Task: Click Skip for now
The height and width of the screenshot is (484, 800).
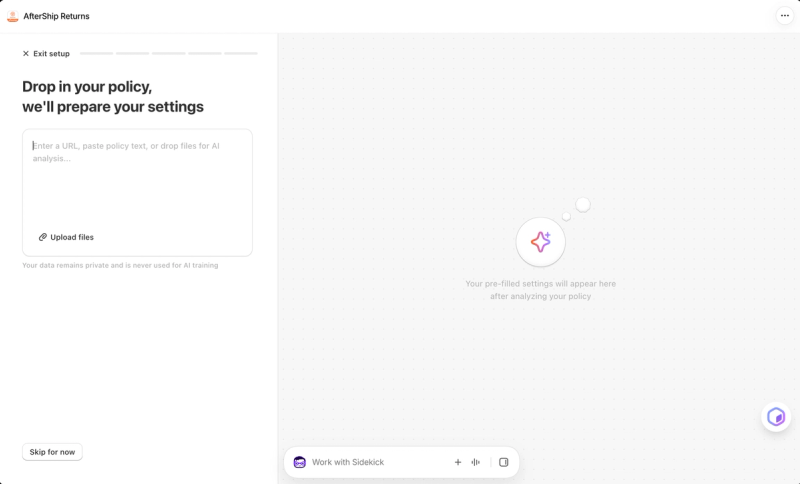Action: (52, 452)
